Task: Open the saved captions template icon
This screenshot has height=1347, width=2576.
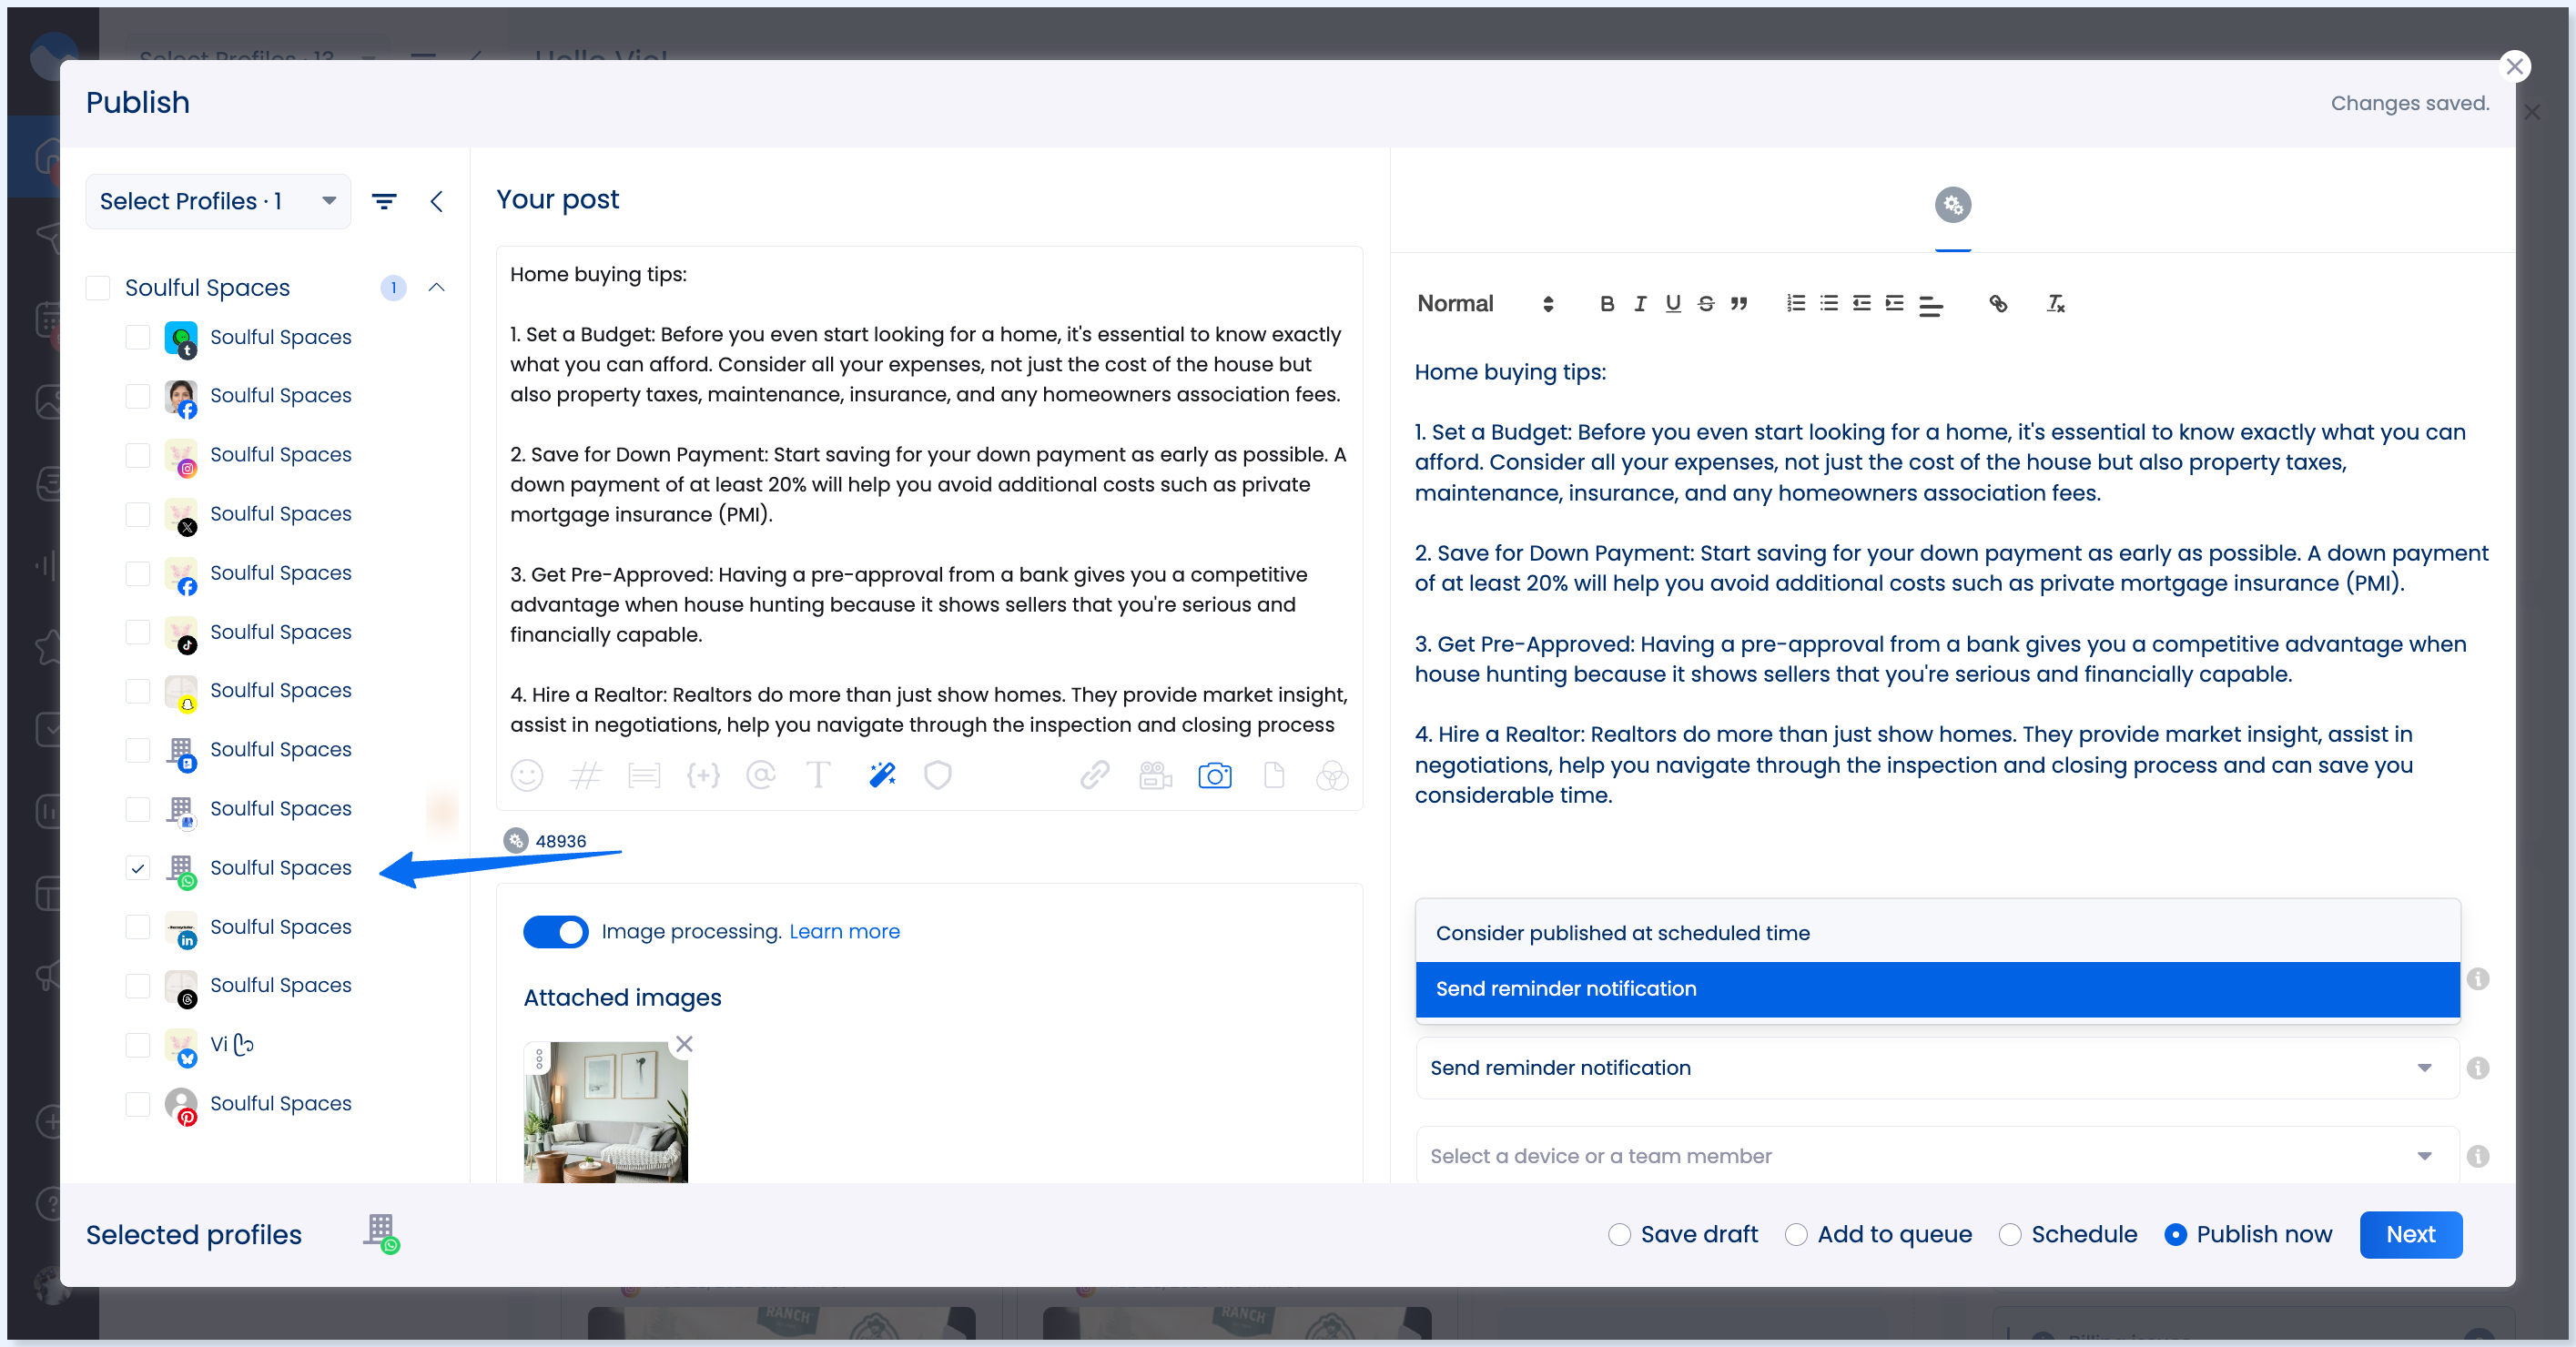Action: coord(644,775)
